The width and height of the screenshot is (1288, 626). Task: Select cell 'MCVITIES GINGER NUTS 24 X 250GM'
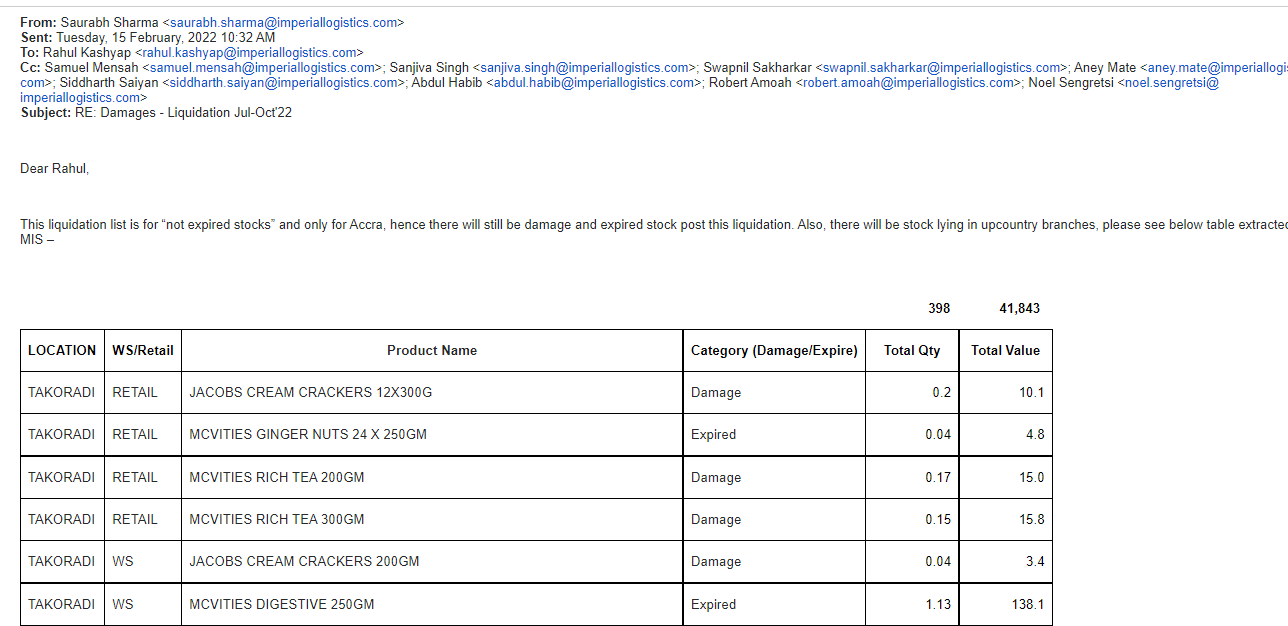pos(432,435)
